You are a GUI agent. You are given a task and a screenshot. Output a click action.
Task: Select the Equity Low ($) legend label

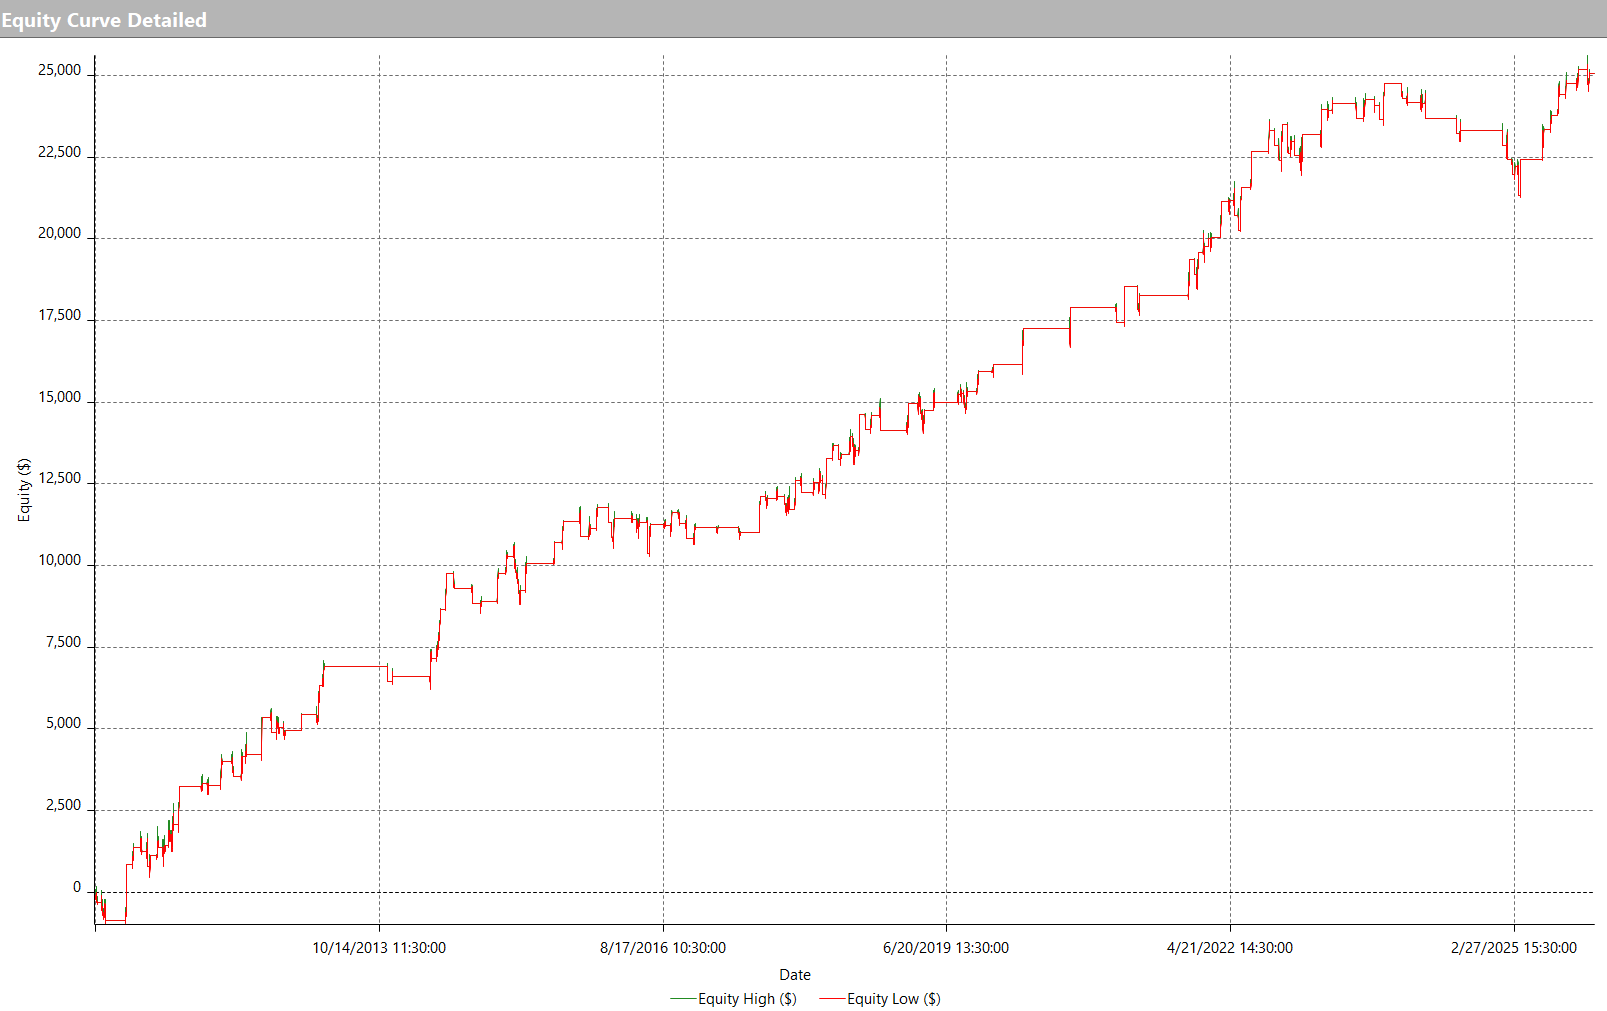(x=893, y=998)
